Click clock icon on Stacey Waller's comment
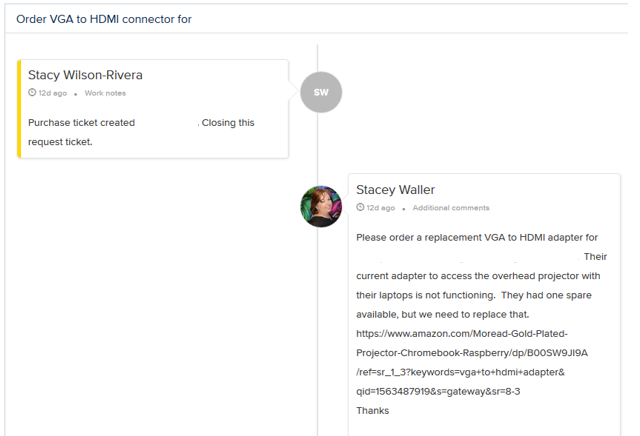 click(x=361, y=208)
